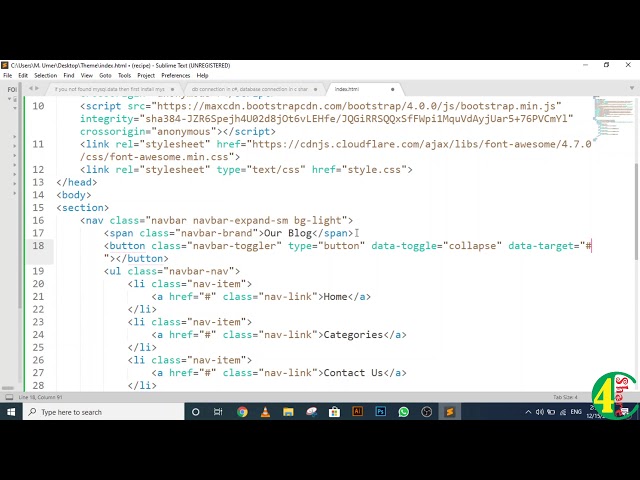The height and width of the screenshot is (480, 640).
Task: Click the ENG language indicator
Action: tap(576, 412)
